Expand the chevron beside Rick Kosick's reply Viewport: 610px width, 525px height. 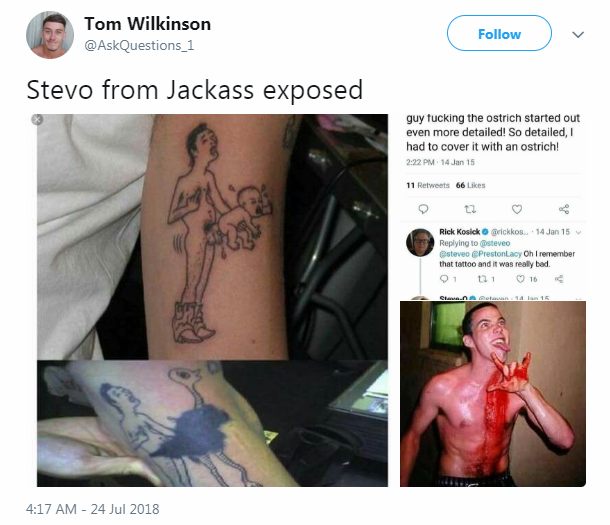[578, 232]
